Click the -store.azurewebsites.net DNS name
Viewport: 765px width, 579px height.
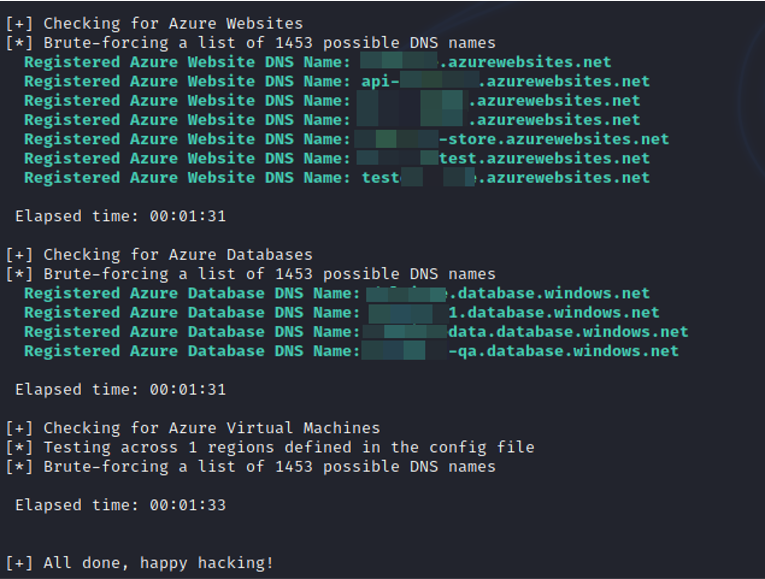[512, 139]
